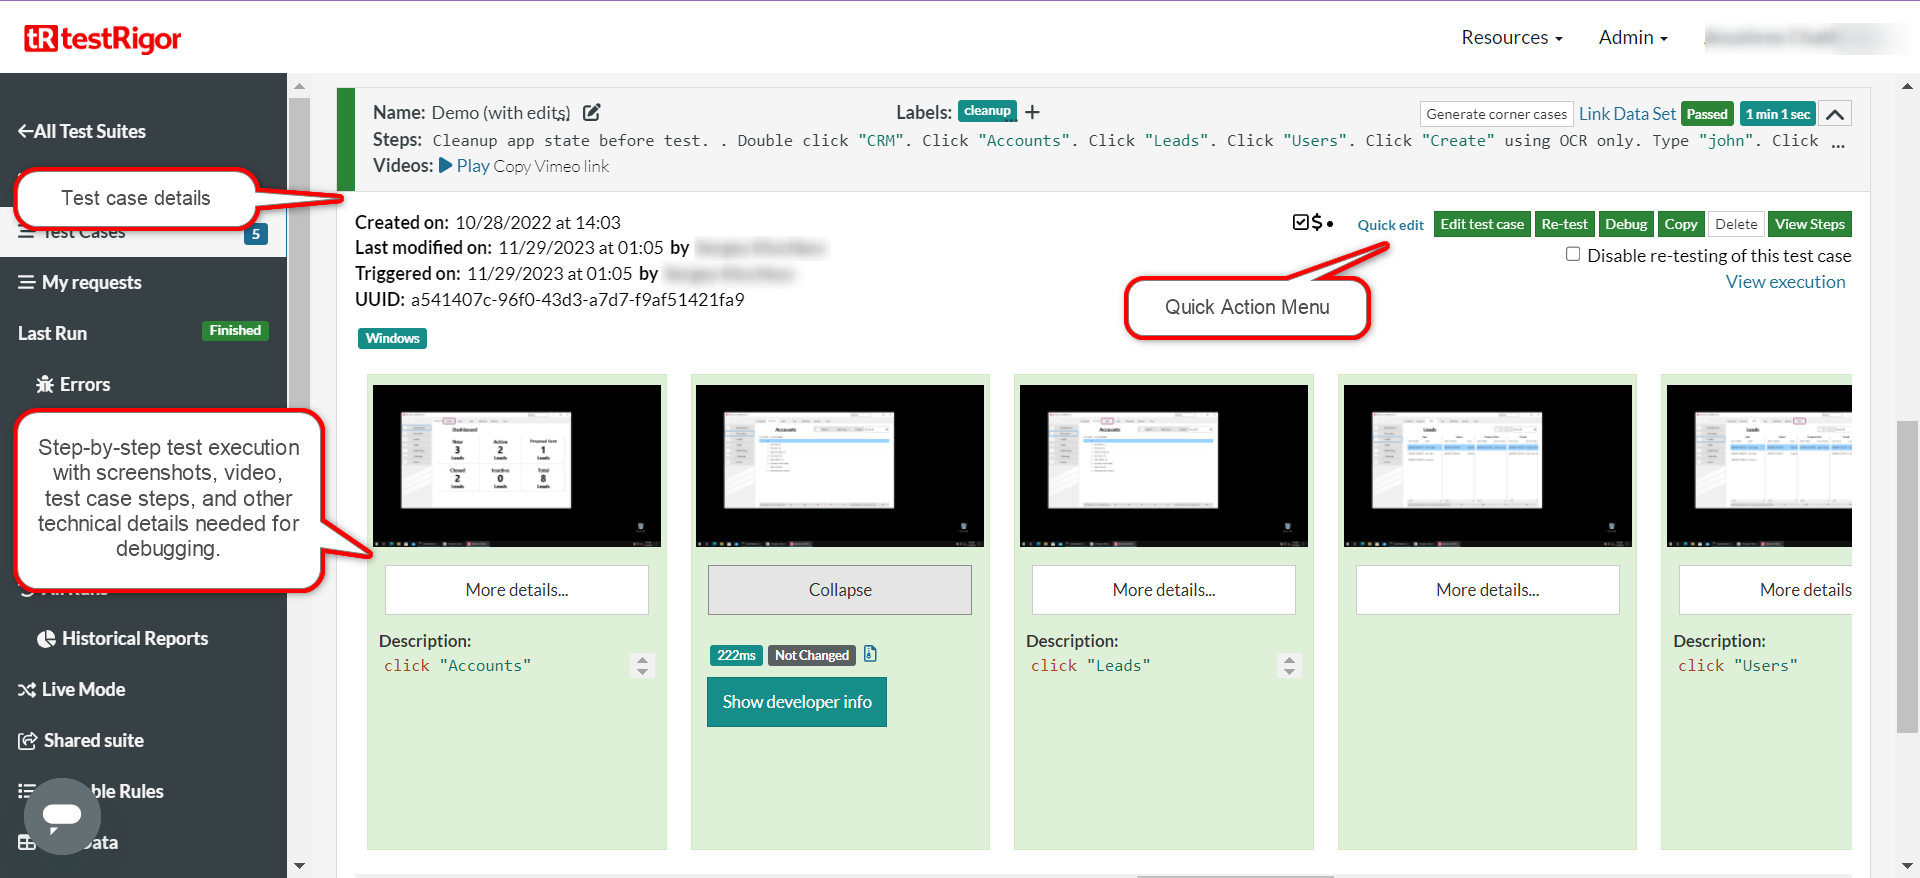The image size is (1920, 878).
Task: Open My requests in the sidebar
Action: click(x=80, y=282)
